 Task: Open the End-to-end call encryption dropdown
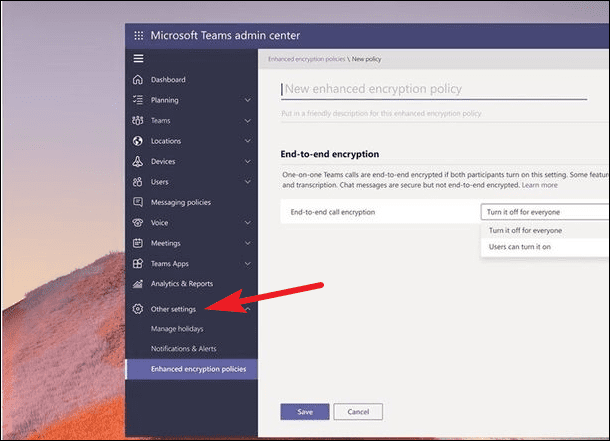tap(545, 212)
